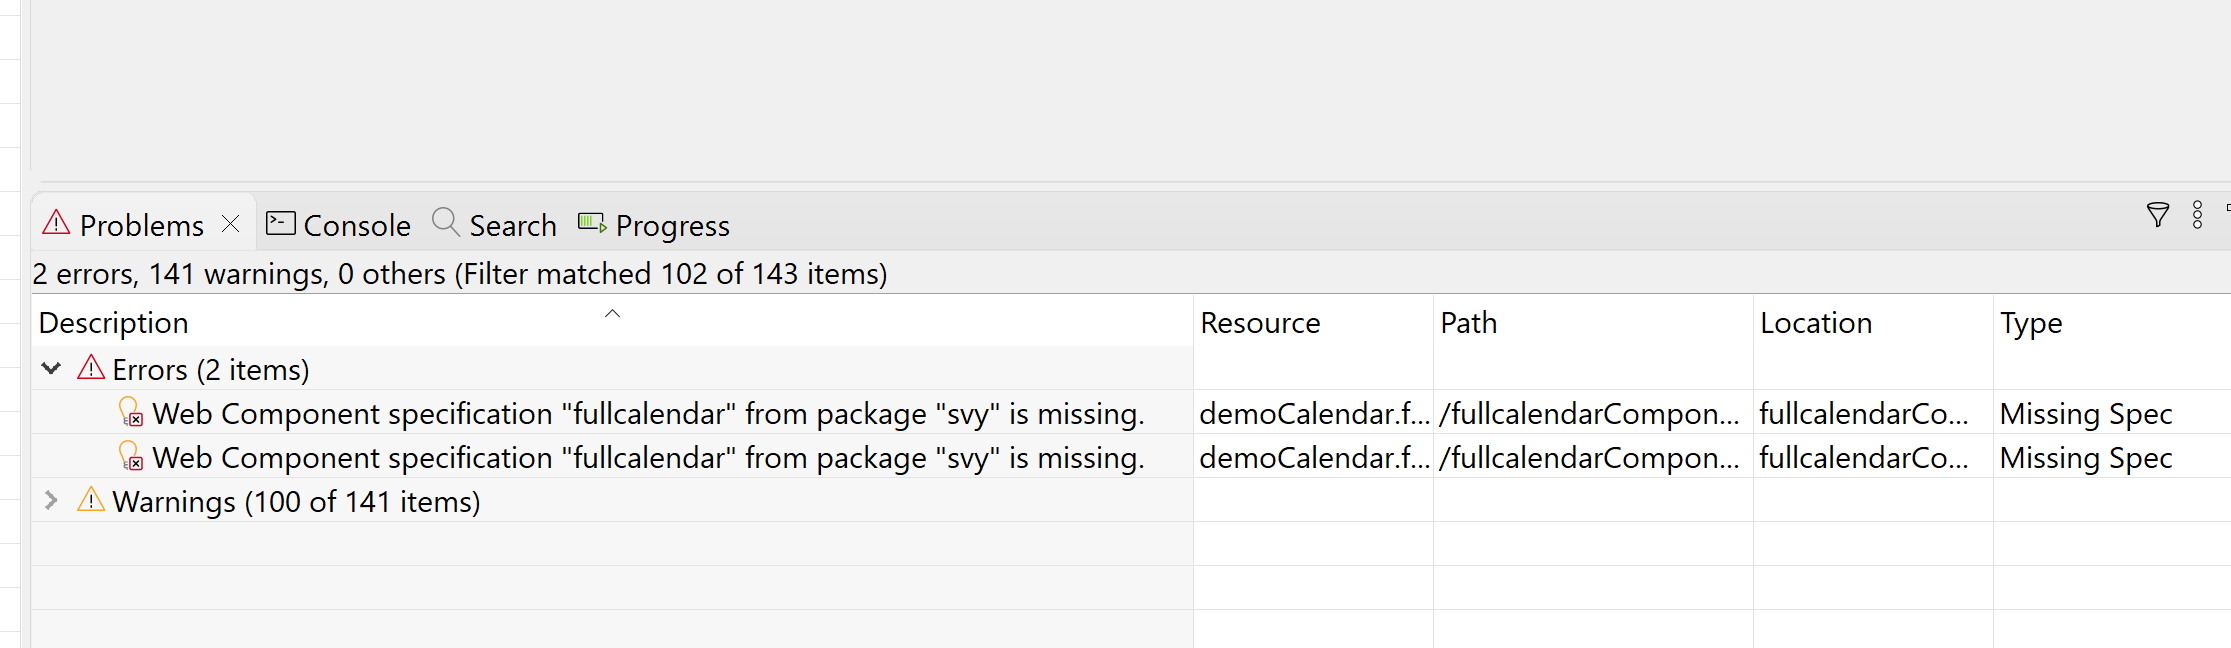Click the Progress bar icon
Screen dimensions: 2231x648
tap(592, 222)
